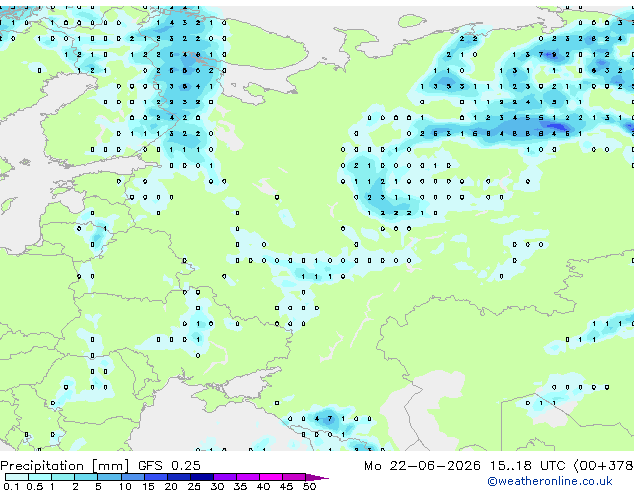Click the '(00+378' forecast offset text
The image size is (634, 490).
(x=603, y=466)
